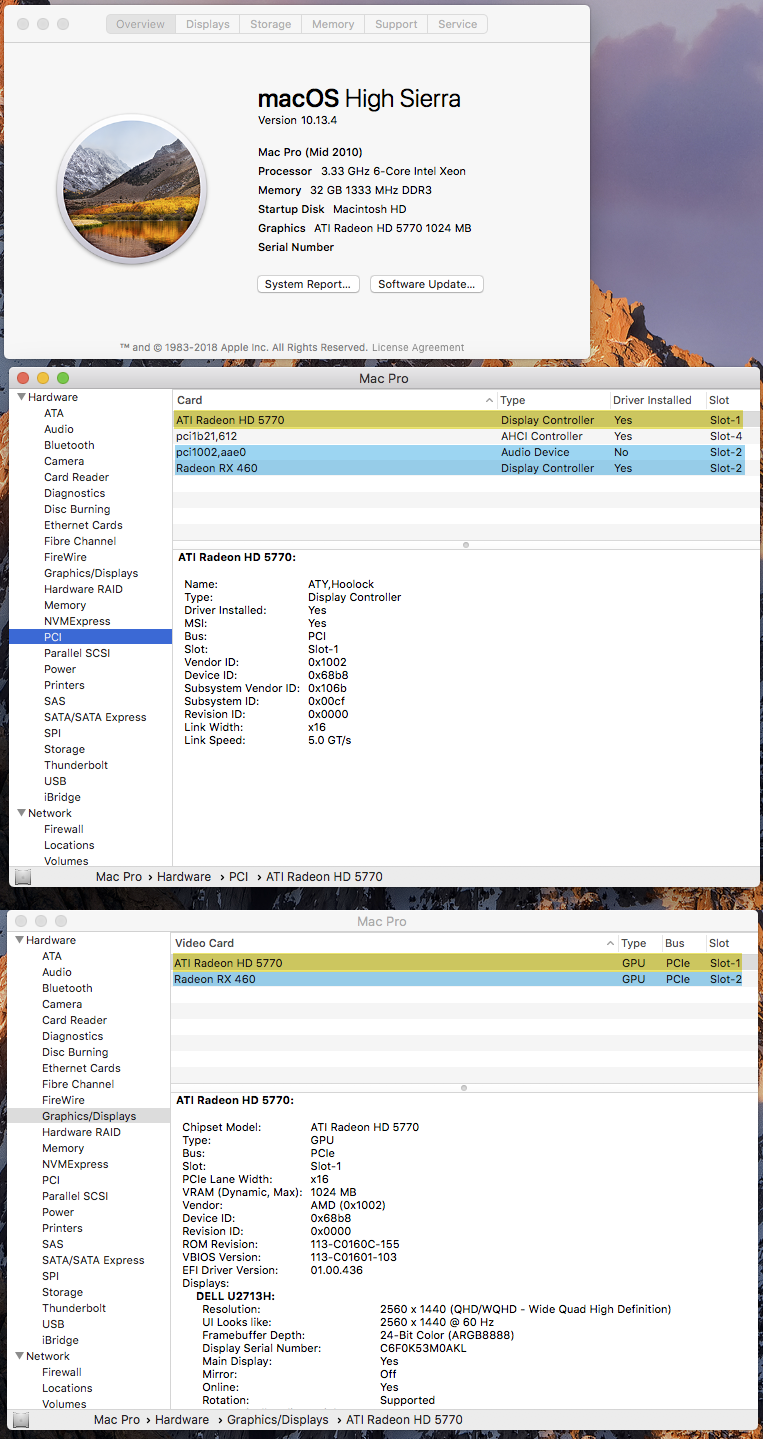Screen dimensions: 763x1439
Task: Select Hardware RAID in the Video Card window sidebar
Action: pyautogui.click(x=81, y=1132)
